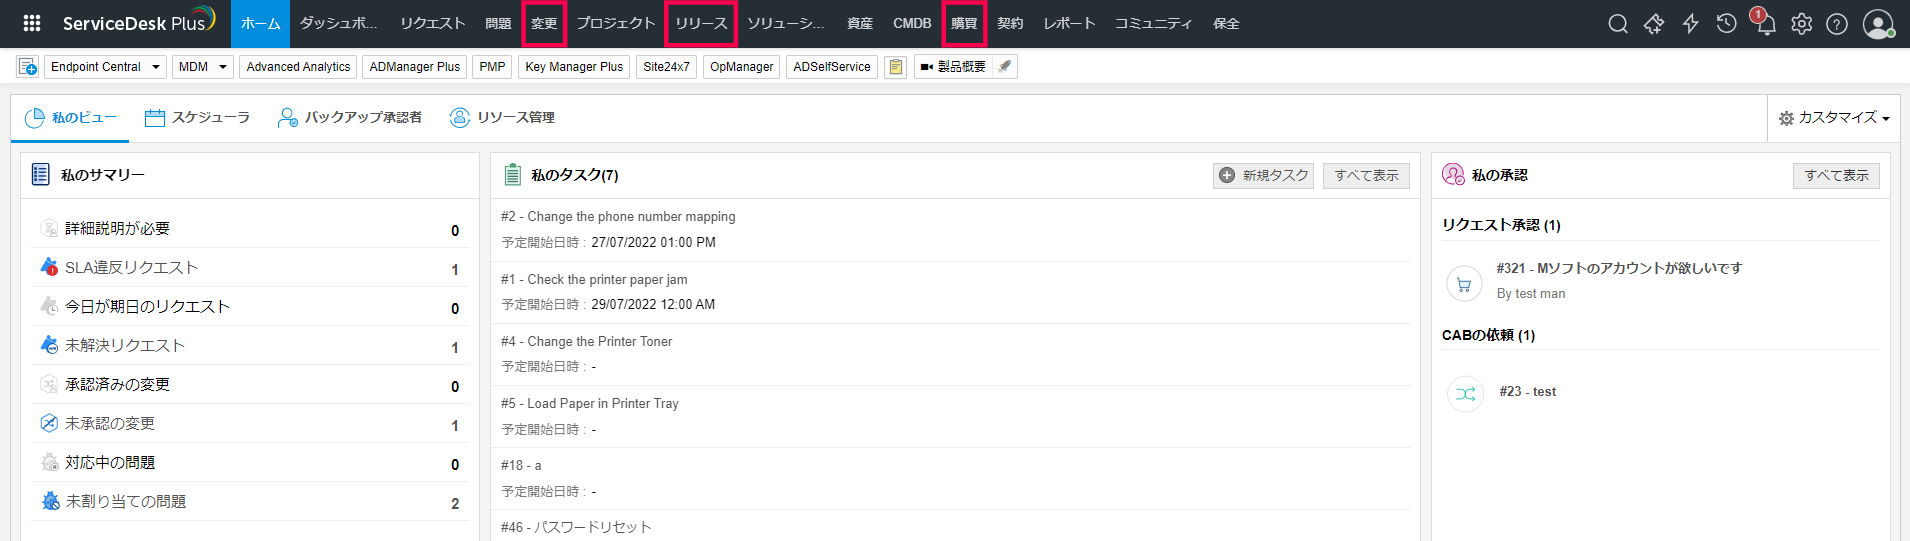Image resolution: width=1910 pixels, height=541 pixels.
Task: Open the 変更 tab
Action: click(x=544, y=24)
